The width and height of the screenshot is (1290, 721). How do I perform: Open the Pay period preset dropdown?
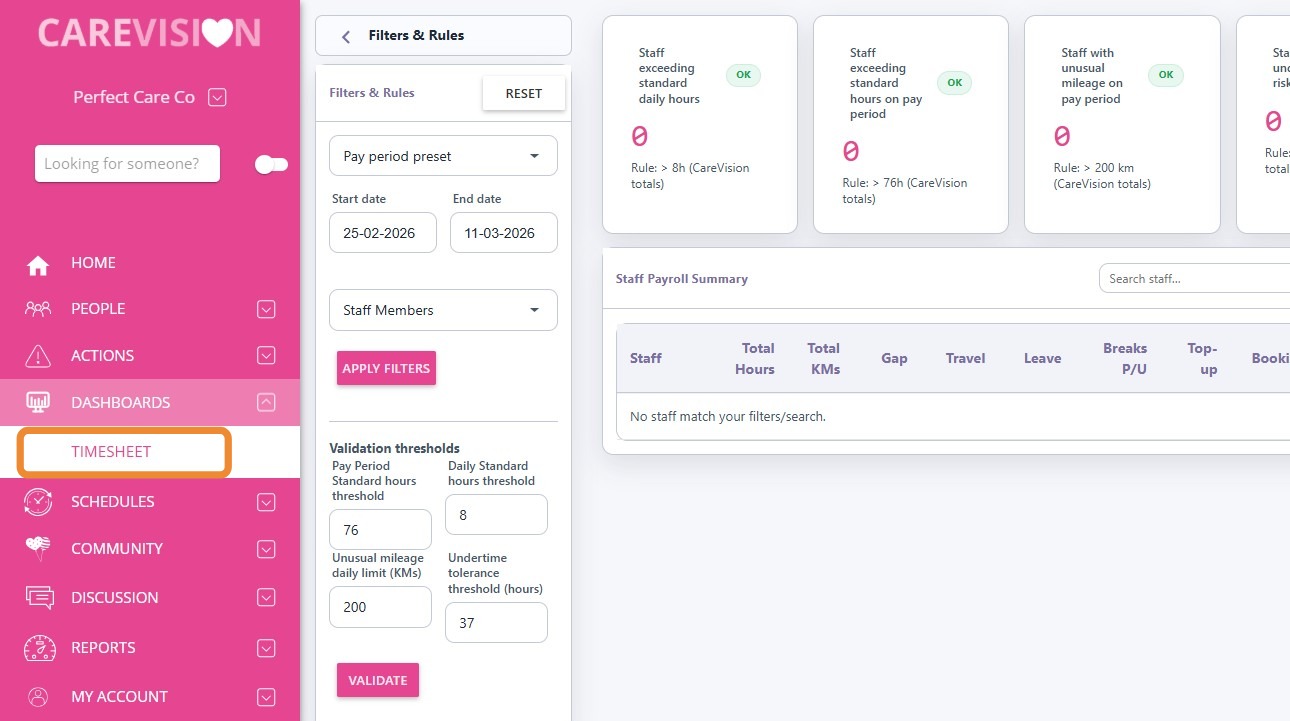tap(443, 156)
